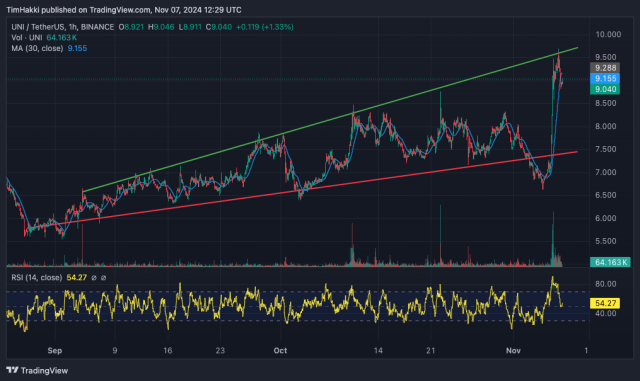Click the 6.500 price axis label
Viewport: 640px width, 381px height.
coord(606,195)
